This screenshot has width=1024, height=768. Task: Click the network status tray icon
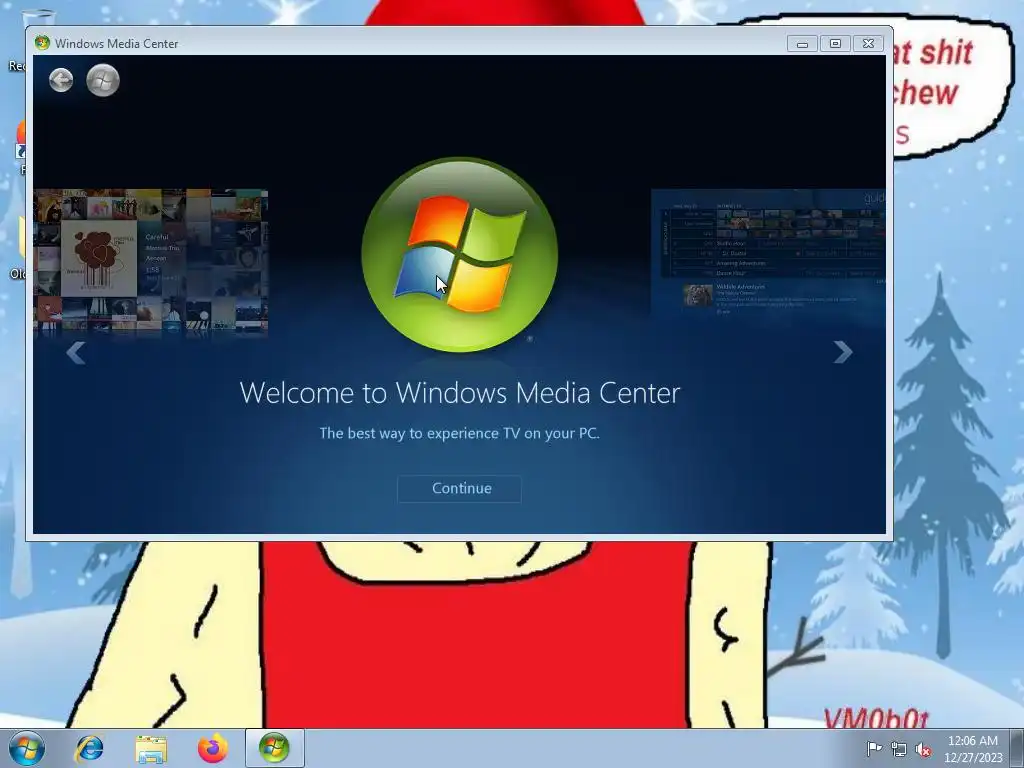899,749
